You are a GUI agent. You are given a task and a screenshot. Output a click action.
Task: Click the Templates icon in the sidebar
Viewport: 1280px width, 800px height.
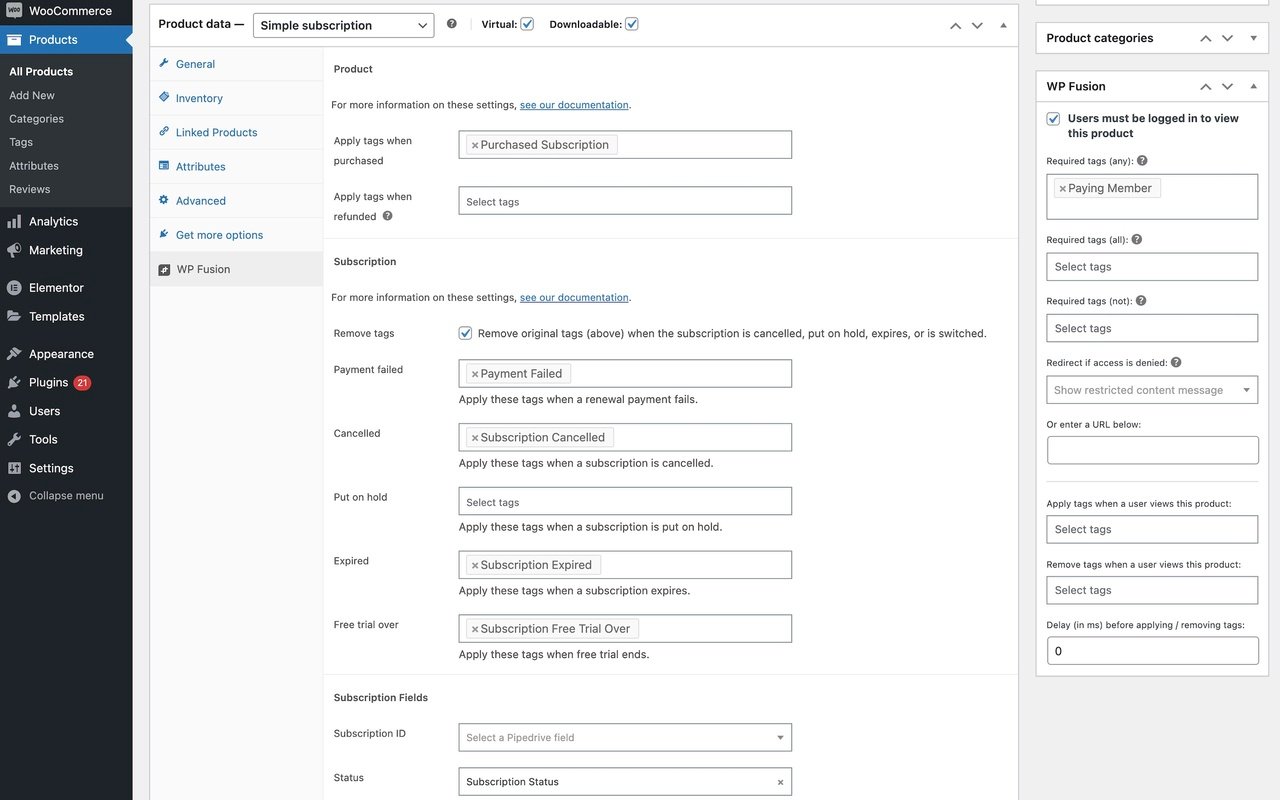(13, 315)
